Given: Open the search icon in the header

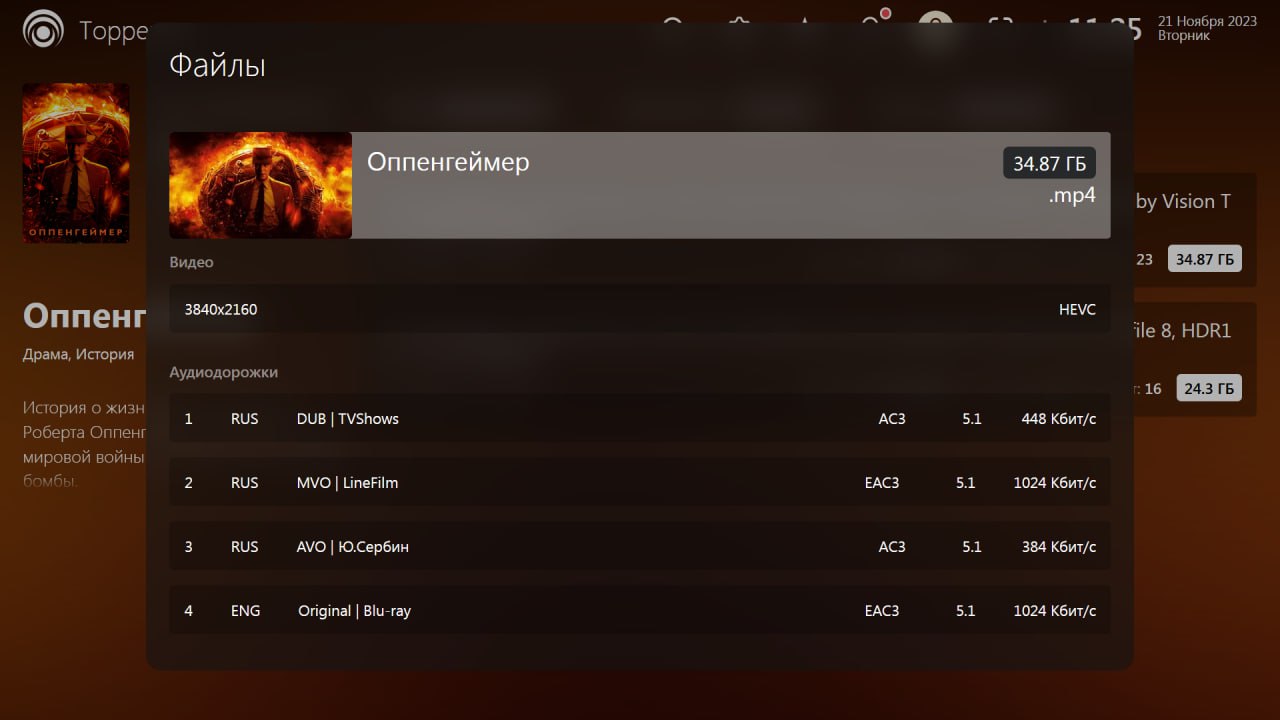Looking at the screenshot, I should [673, 24].
